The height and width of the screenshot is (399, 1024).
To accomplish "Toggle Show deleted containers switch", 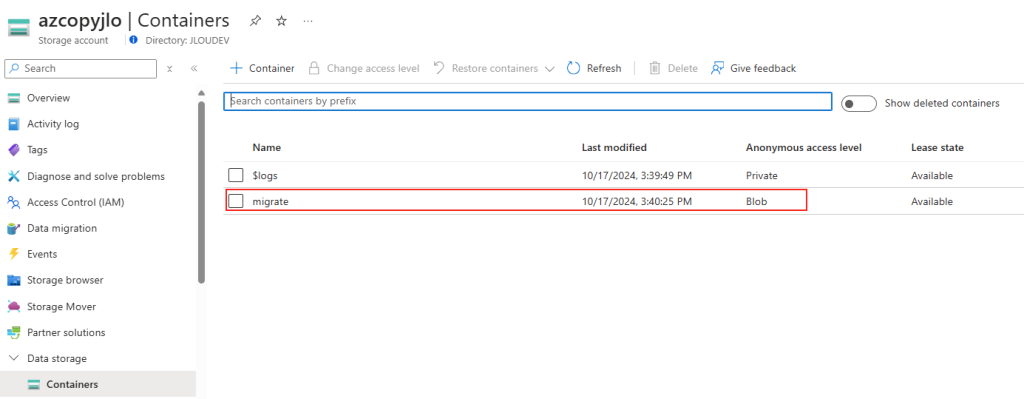I will click(x=858, y=103).
